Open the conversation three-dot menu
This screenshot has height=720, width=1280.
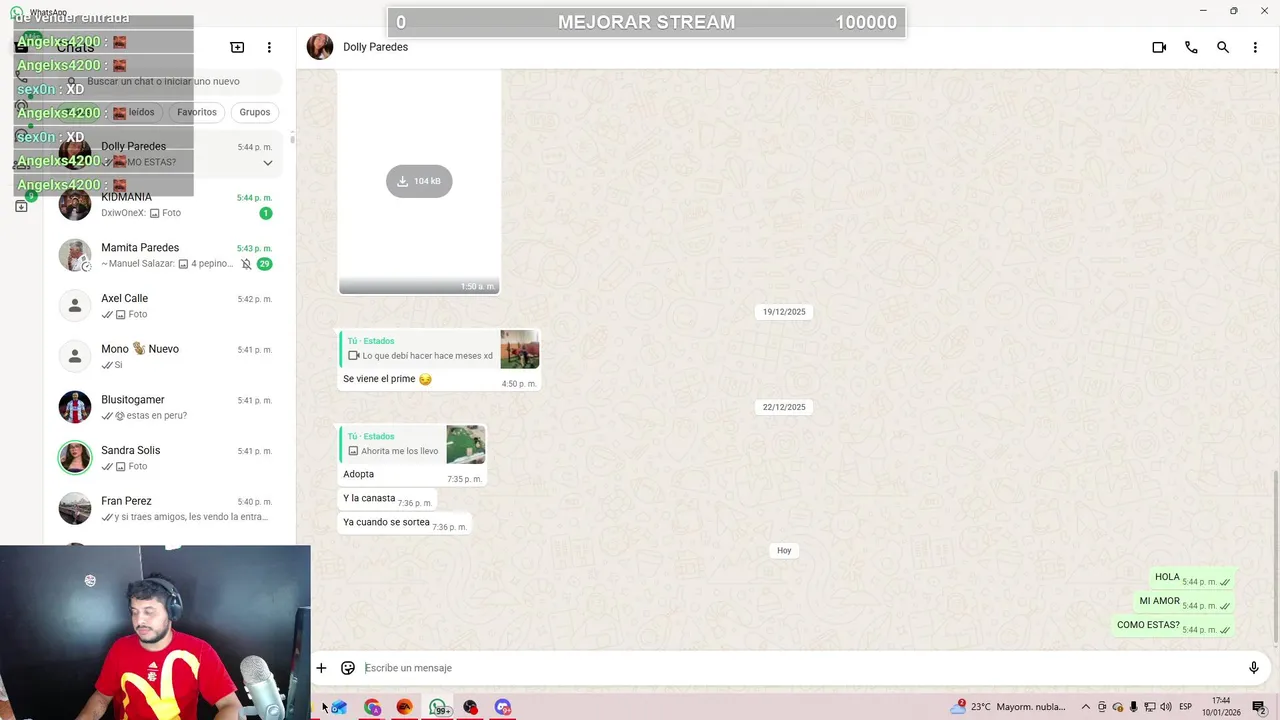click(x=1255, y=47)
